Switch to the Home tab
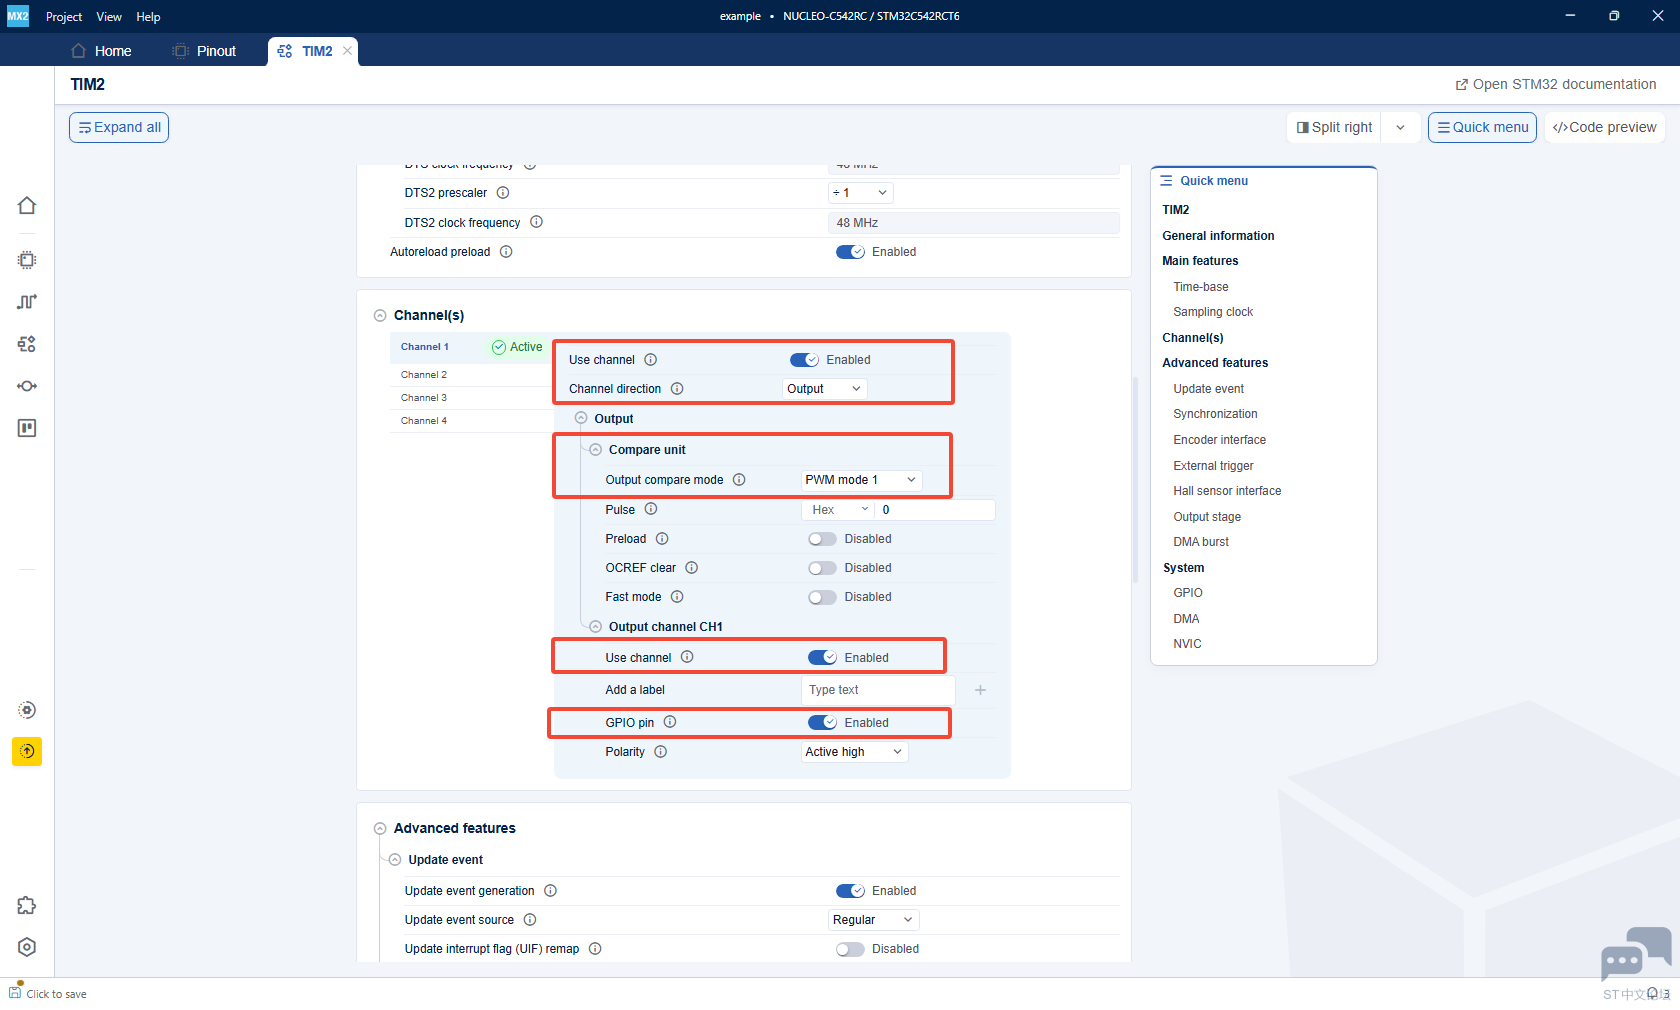Viewport: 1680px width, 1010px height. click(101, 51)
